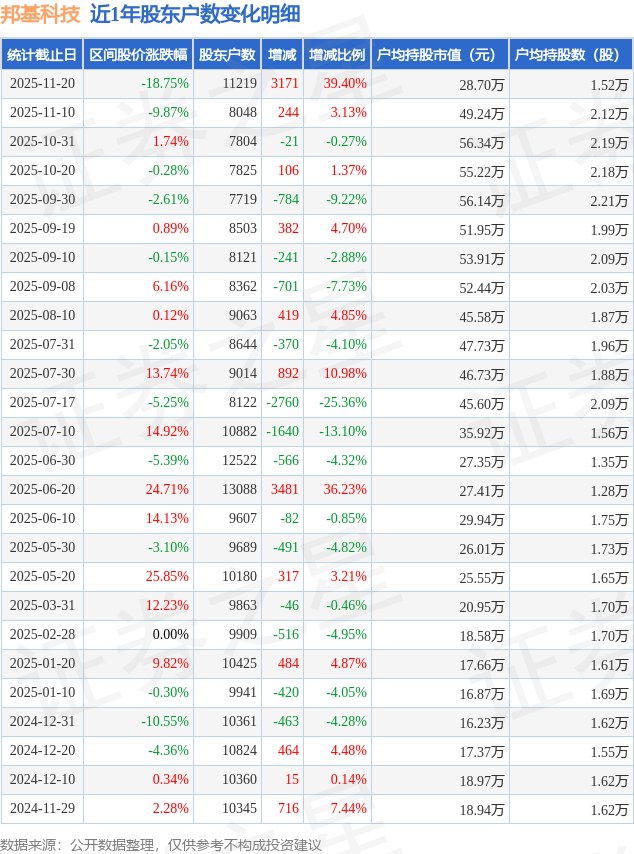
Task: Click the 邦基科技 stock name in title
Action: point(40,14)
